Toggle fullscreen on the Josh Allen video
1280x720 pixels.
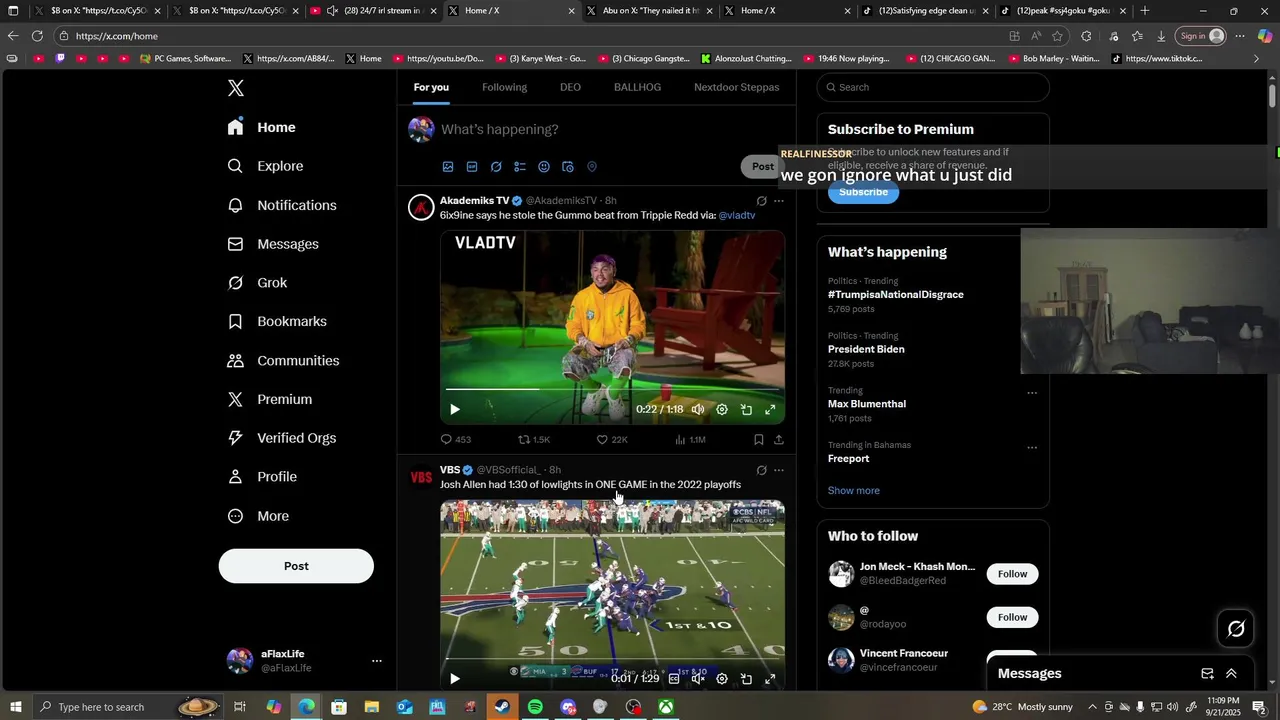(x=770, y=678)
